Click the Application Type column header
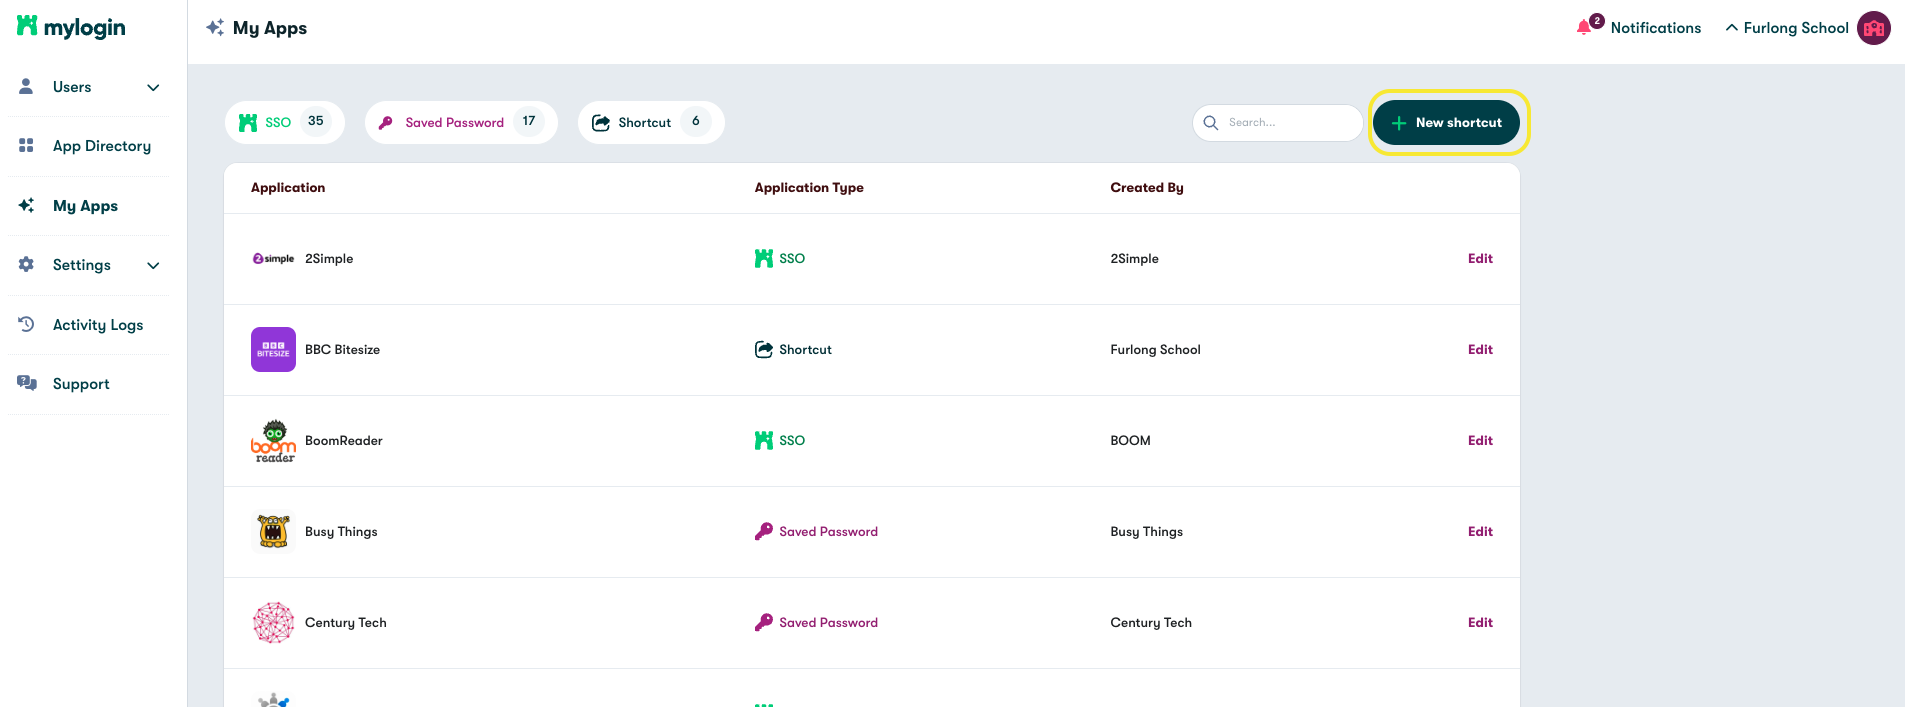This screenshot has width=1905, height=707. pyautogui.click(x=809, y=187)
